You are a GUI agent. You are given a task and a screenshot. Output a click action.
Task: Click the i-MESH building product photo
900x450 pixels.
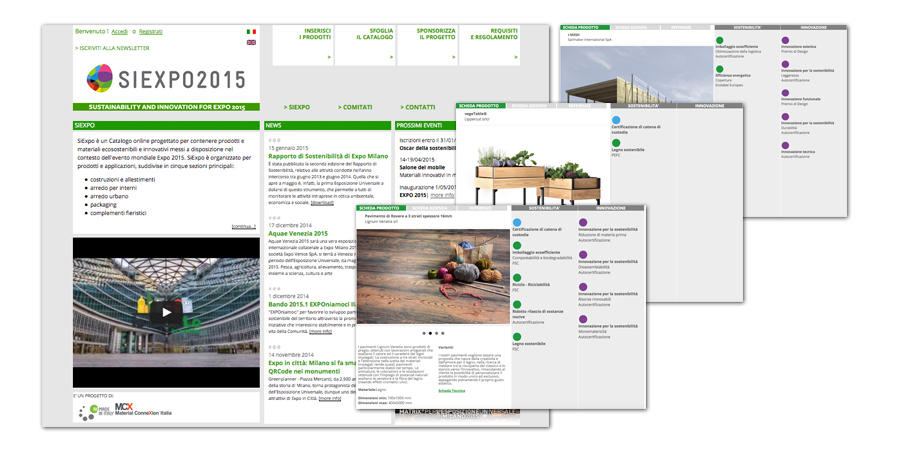coord(637,75)
